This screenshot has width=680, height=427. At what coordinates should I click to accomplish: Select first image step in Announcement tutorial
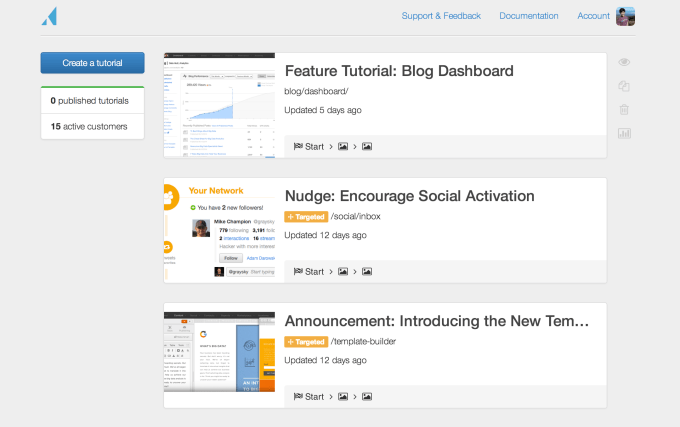click(x=343, y=397)
